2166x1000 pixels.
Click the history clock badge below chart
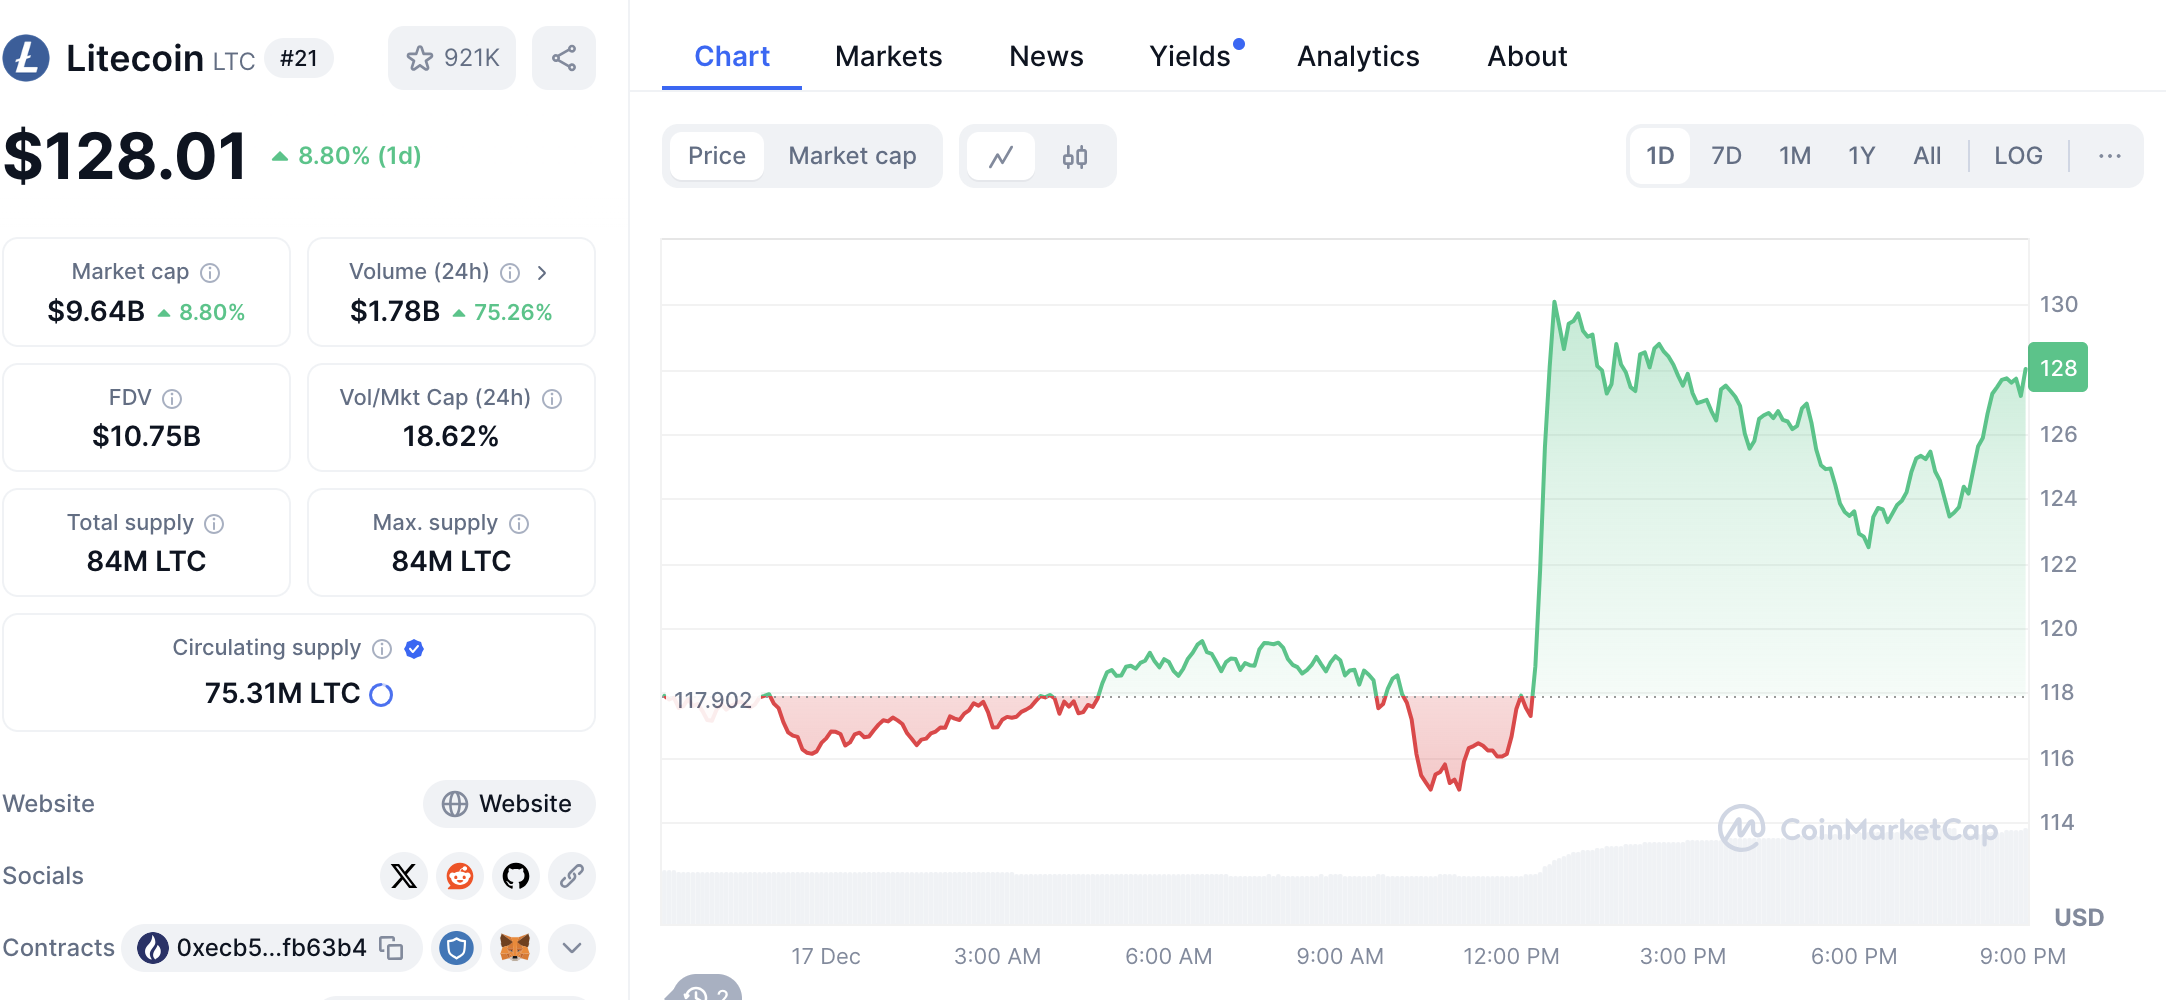[x=706, y=990]
